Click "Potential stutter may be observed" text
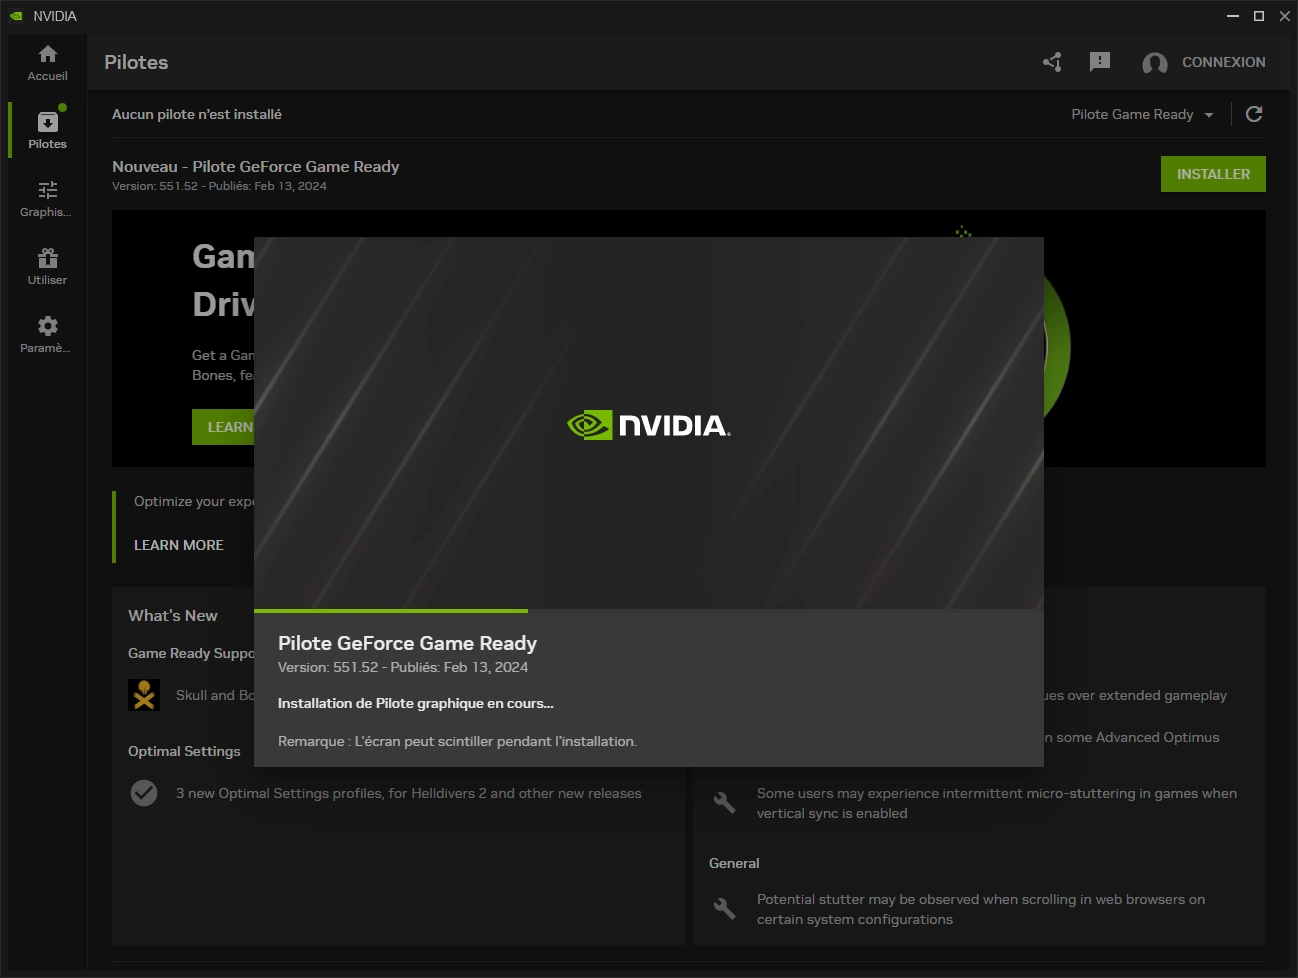This screenshot has height=978, width=1298. (981, 909)
